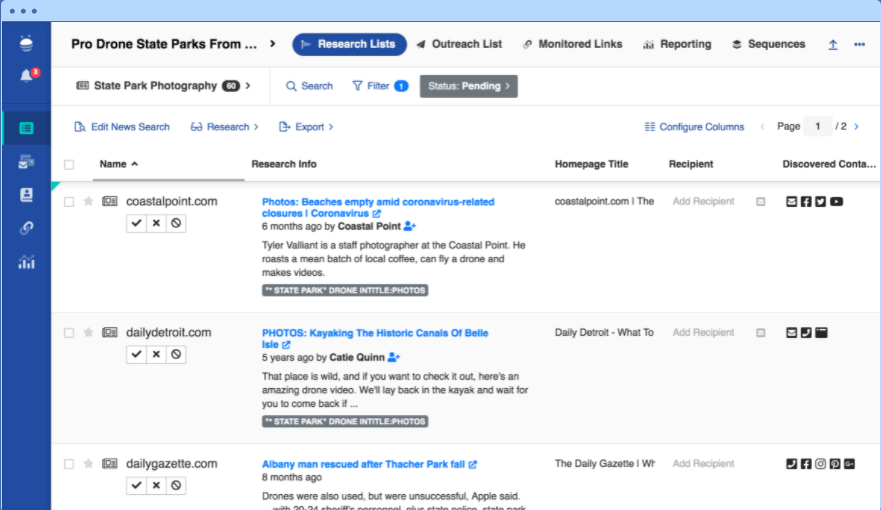Click Add Recipient for dailydetroit.com
The height and width of the screenshot is (510, 881).
point(703,333)
